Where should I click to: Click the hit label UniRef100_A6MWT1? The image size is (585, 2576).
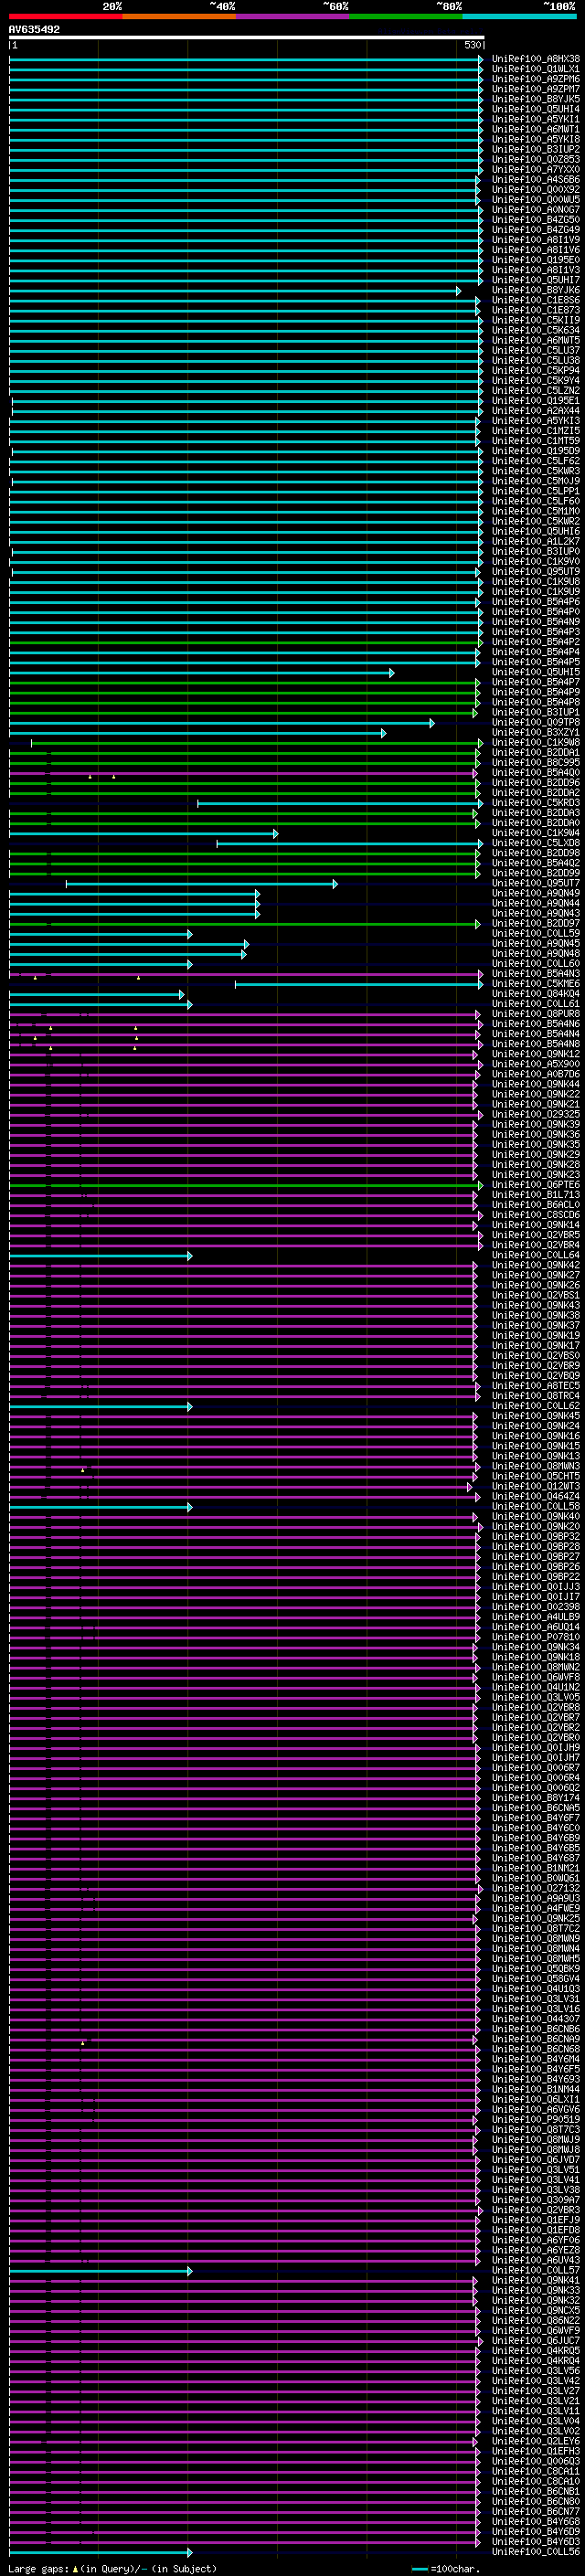point(535,129)
